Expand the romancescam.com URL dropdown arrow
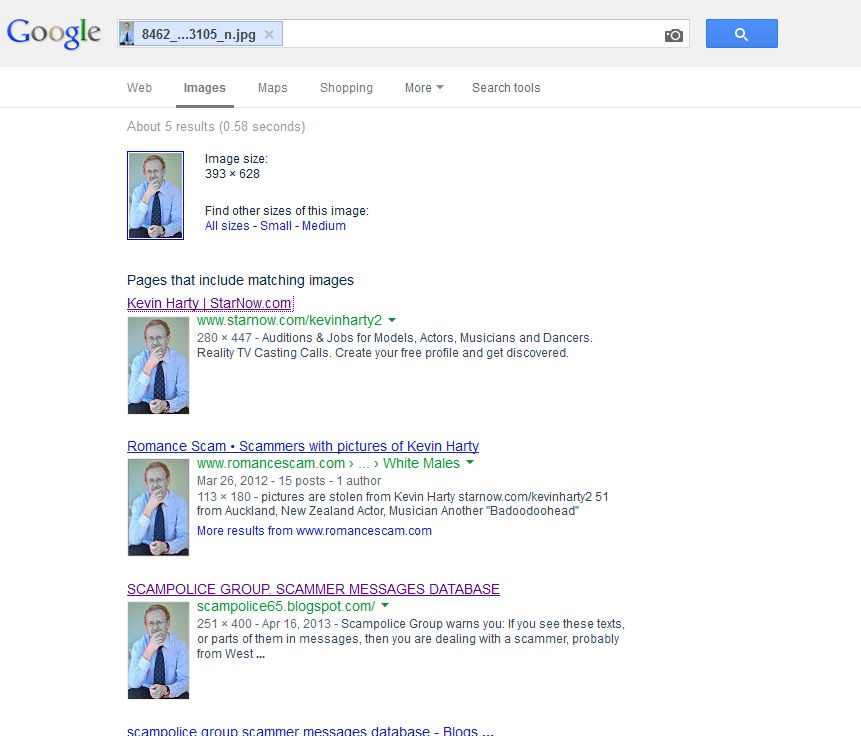 pyautogui.click(x=470, y=462)
